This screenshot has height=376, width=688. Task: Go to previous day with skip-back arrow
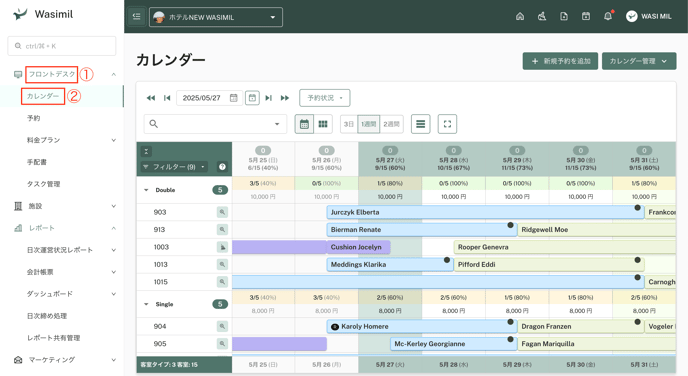click(167, 98)
